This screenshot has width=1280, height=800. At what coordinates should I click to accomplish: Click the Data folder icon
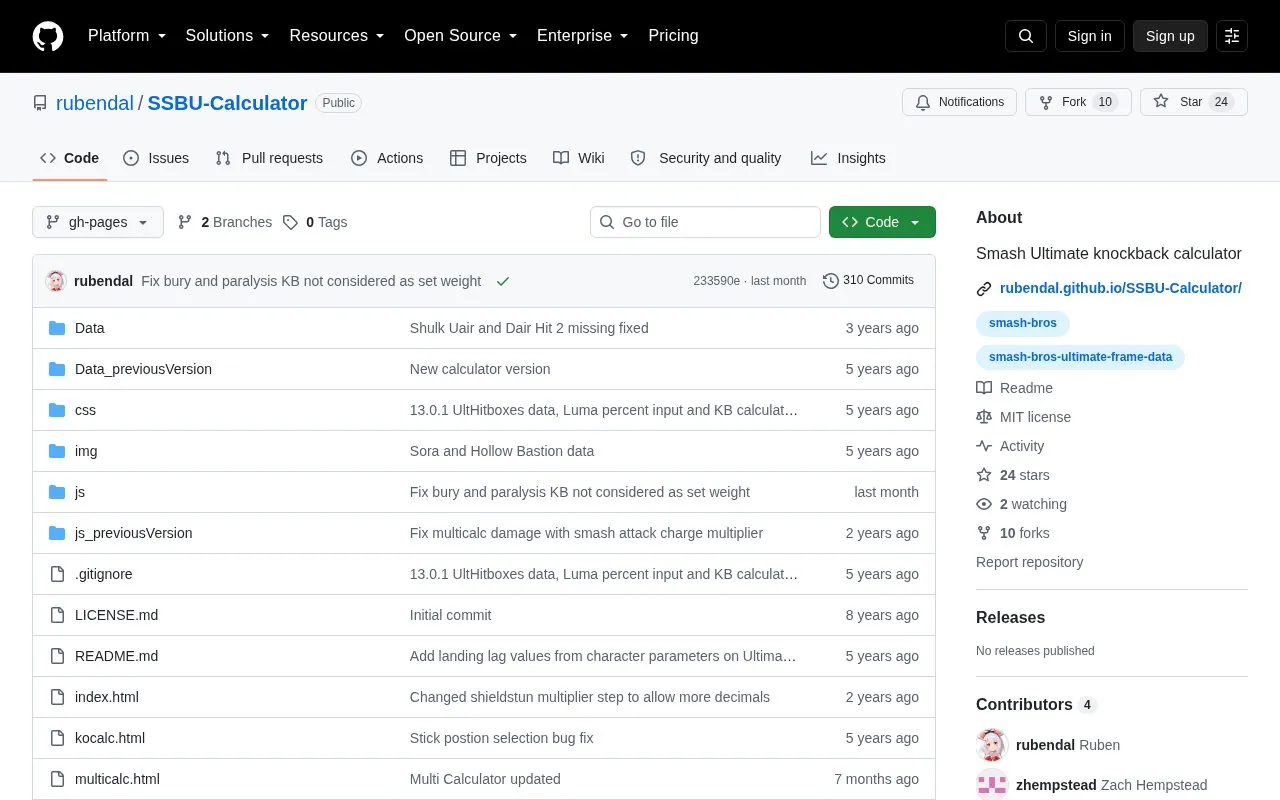pos(57,328)
